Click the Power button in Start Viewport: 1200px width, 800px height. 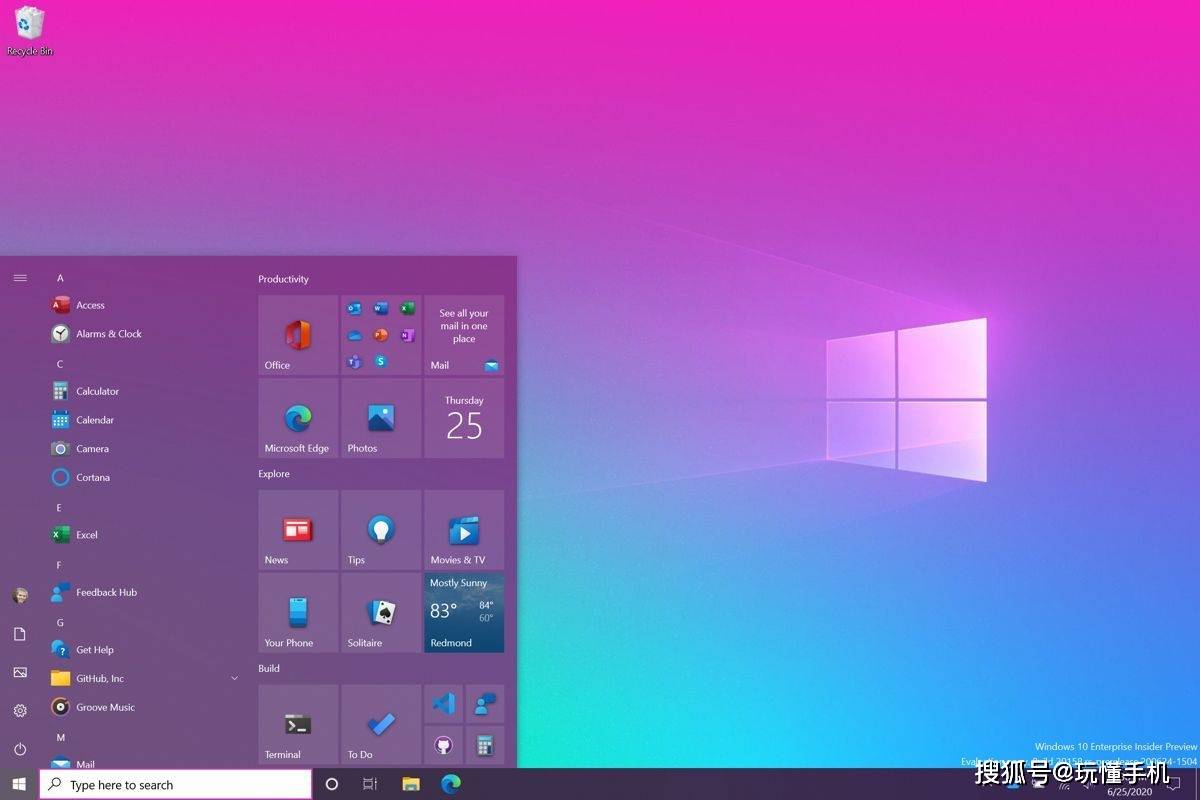pos(20,748)
